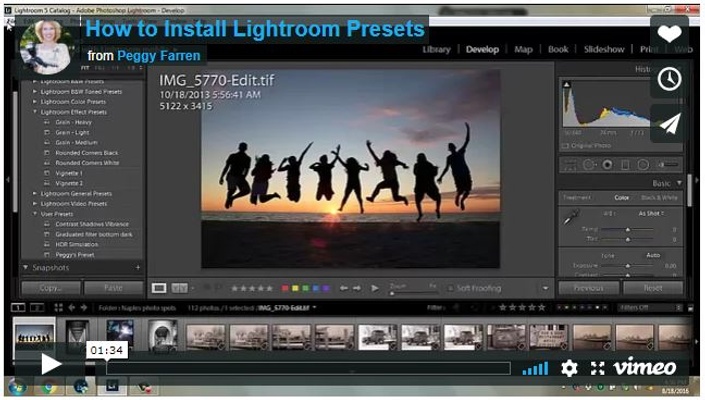The image size is (705, 400).
Task: Switch to the Slideshow module
Action: coord(604,49)
